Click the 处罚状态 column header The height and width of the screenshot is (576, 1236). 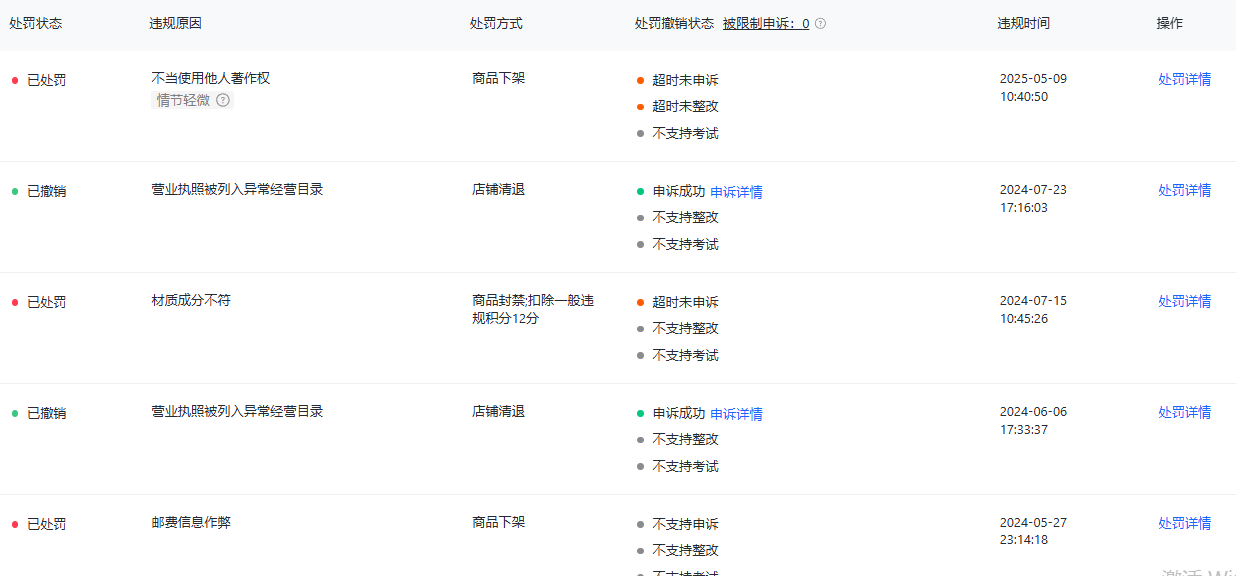pos(36,23)
